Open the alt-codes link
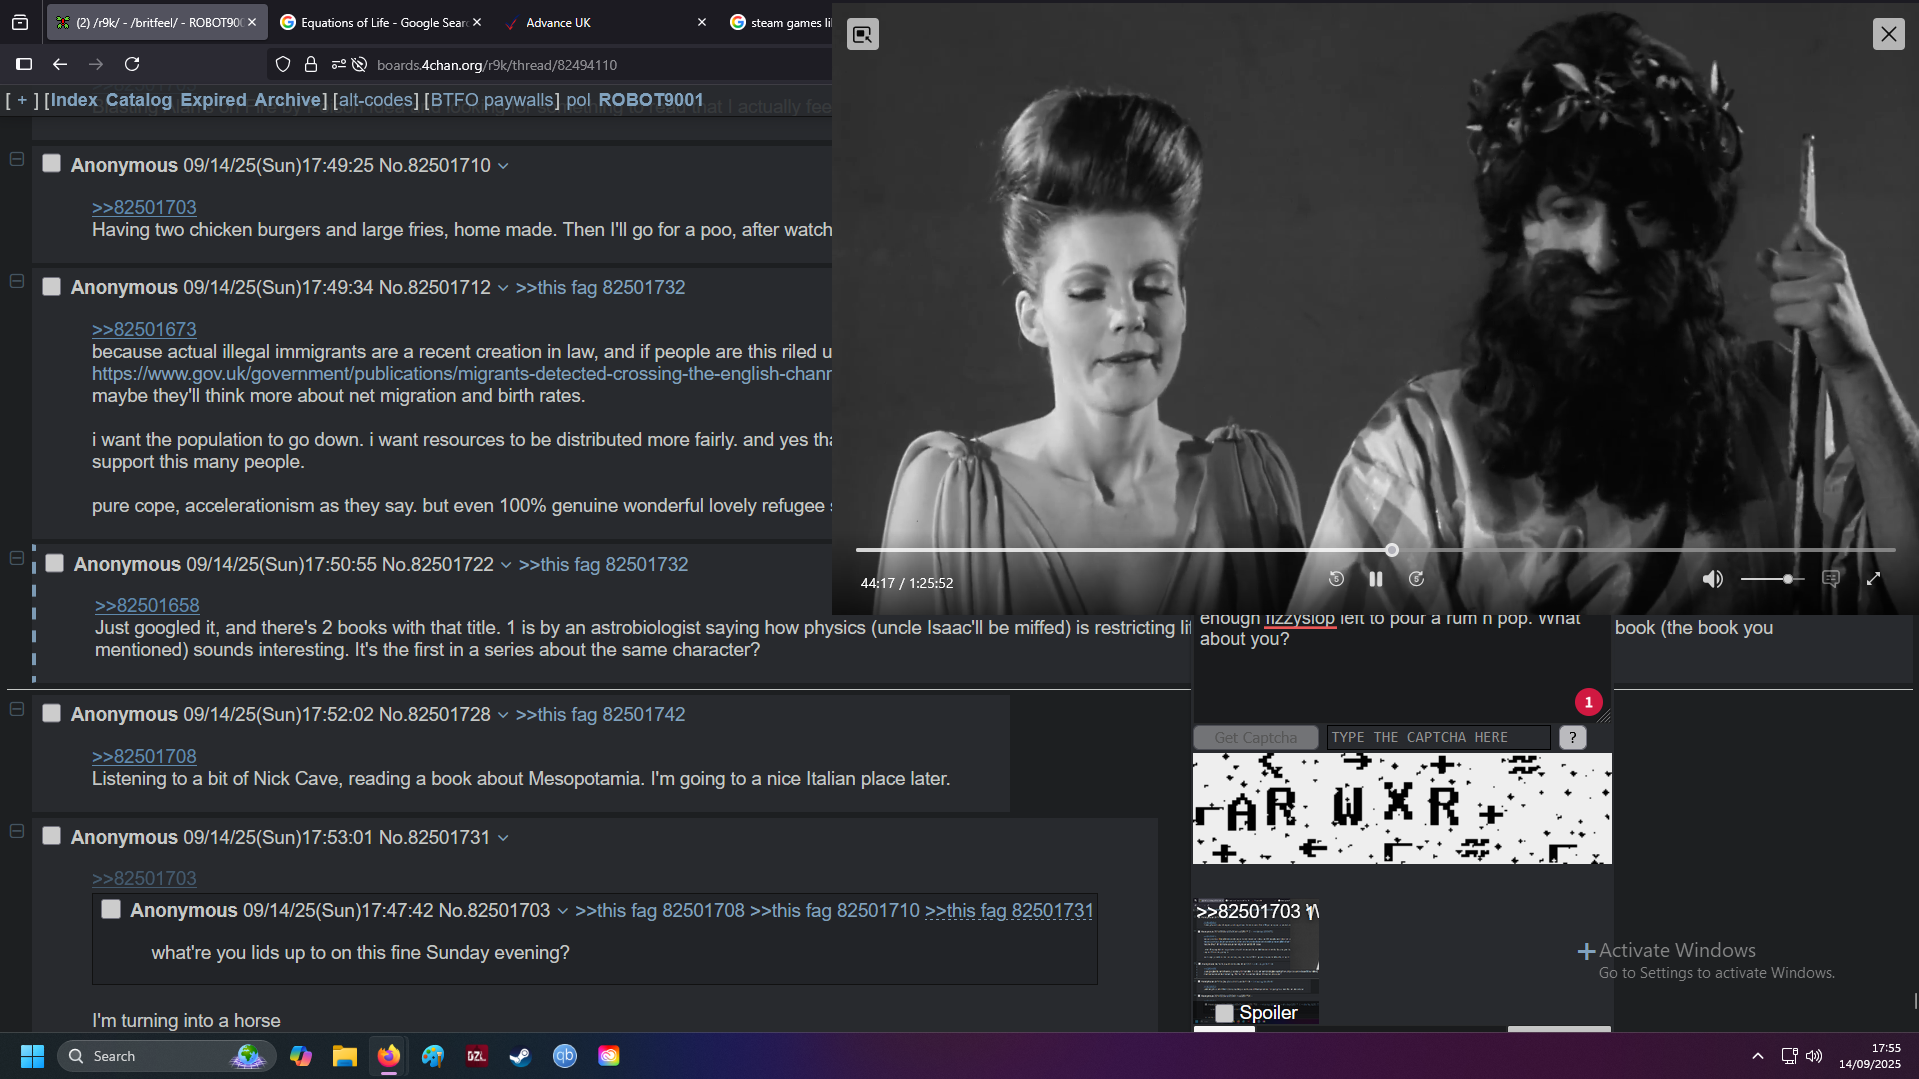This screenshot has width=1919, height=1079. [x=375, y=100]
